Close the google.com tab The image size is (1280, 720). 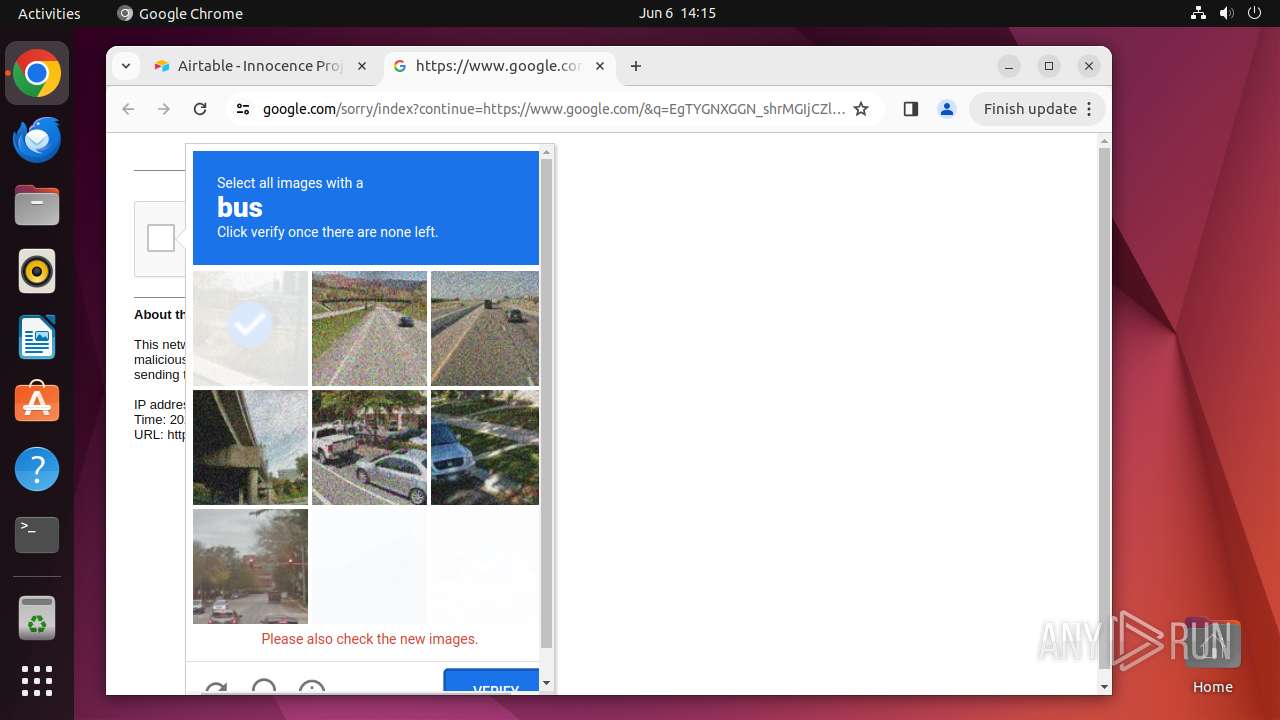click(x=600, y=66)
